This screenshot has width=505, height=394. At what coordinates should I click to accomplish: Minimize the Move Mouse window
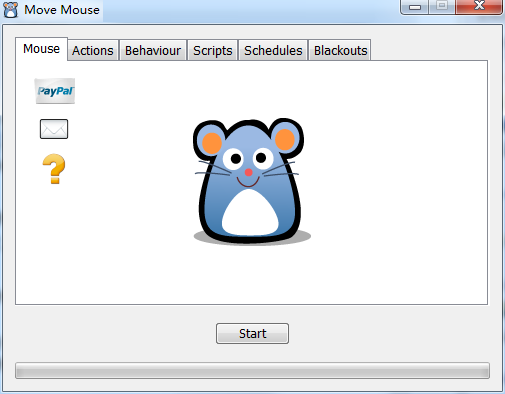coord(415,7)
